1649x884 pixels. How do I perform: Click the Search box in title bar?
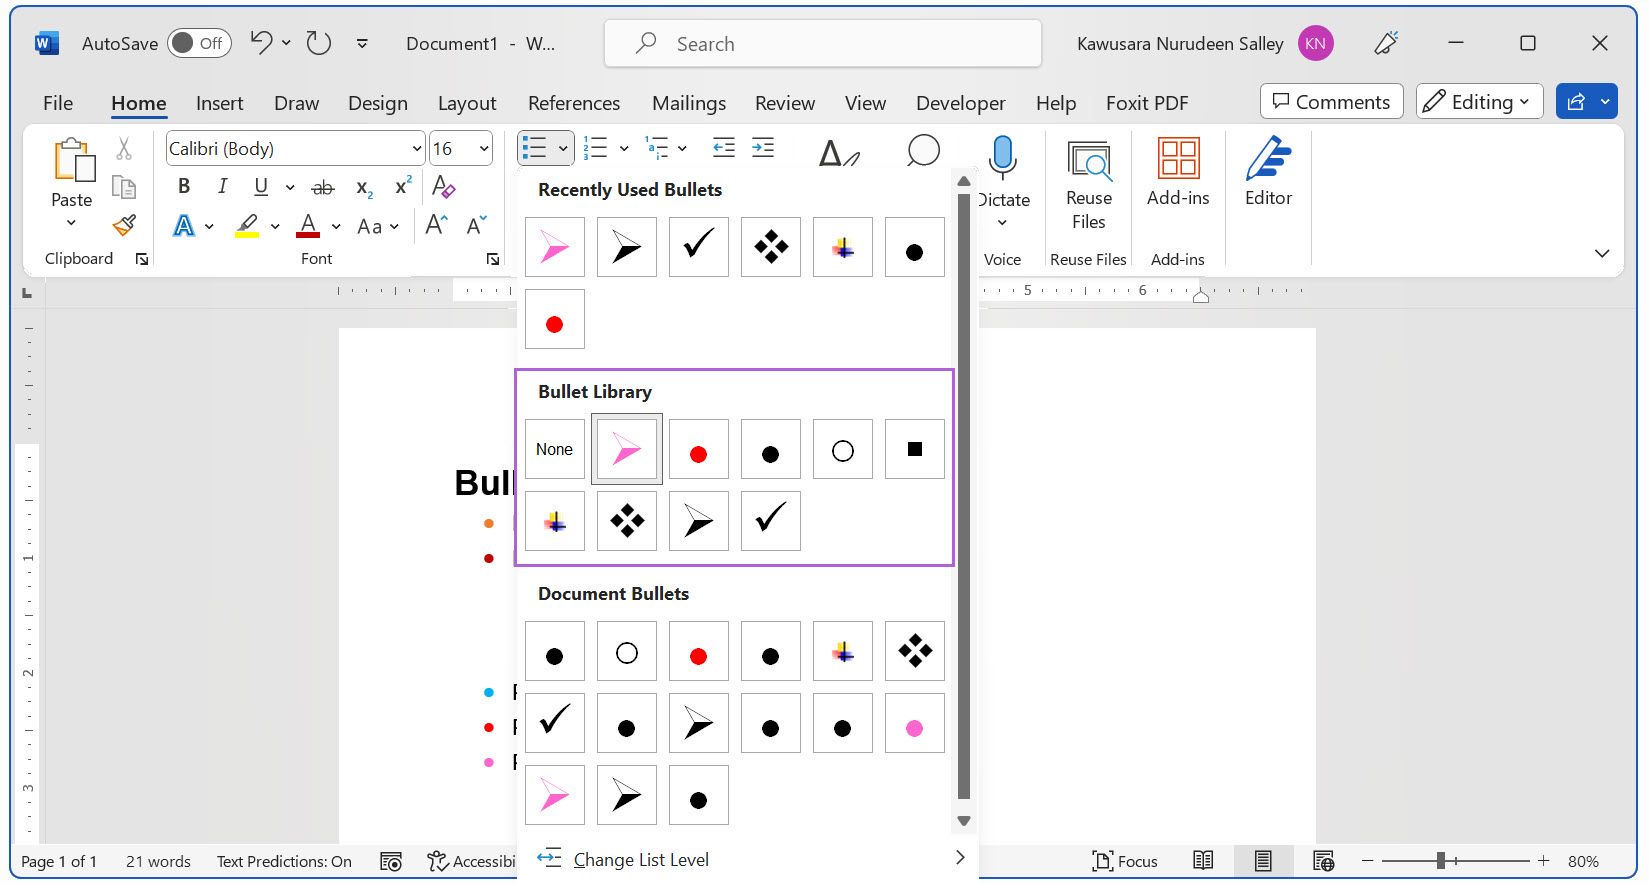[822, 44]
